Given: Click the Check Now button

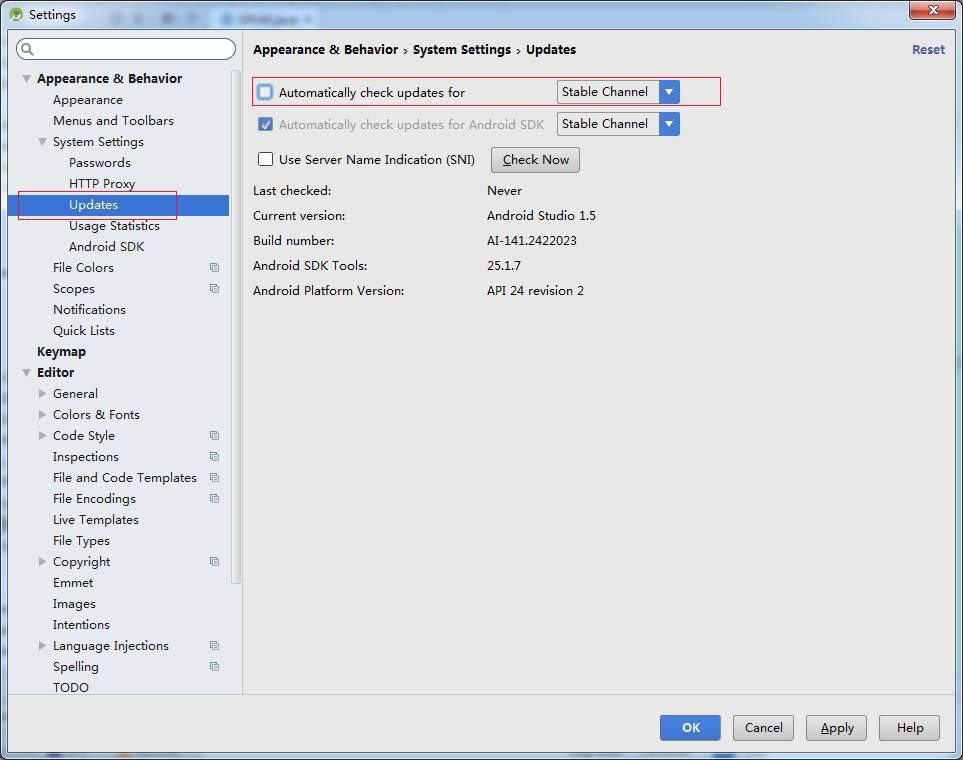Looking at the screenshot, I should click(535, 160).
